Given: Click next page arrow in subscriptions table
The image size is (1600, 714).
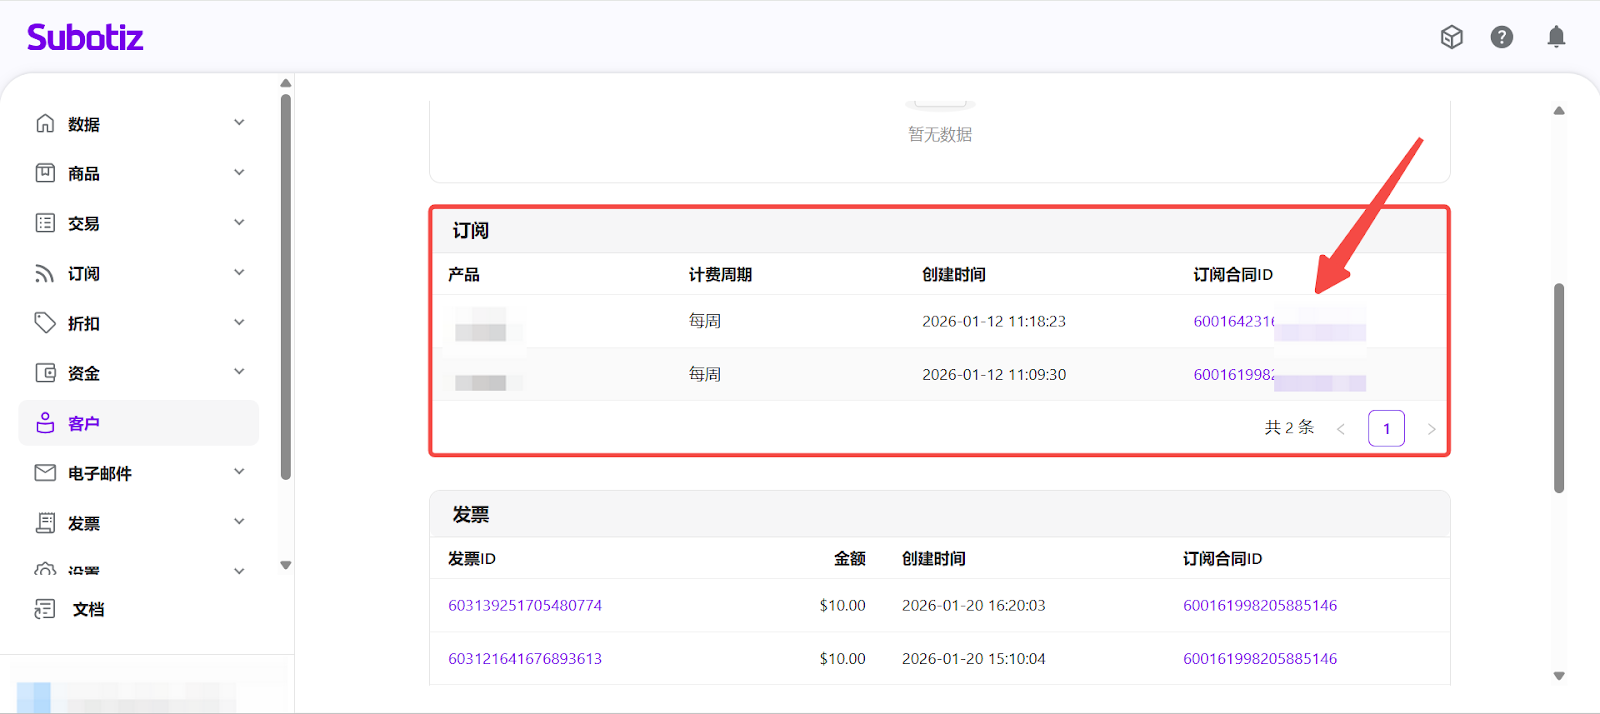Looking at the screenshot, I should [x=1431, y=429].
